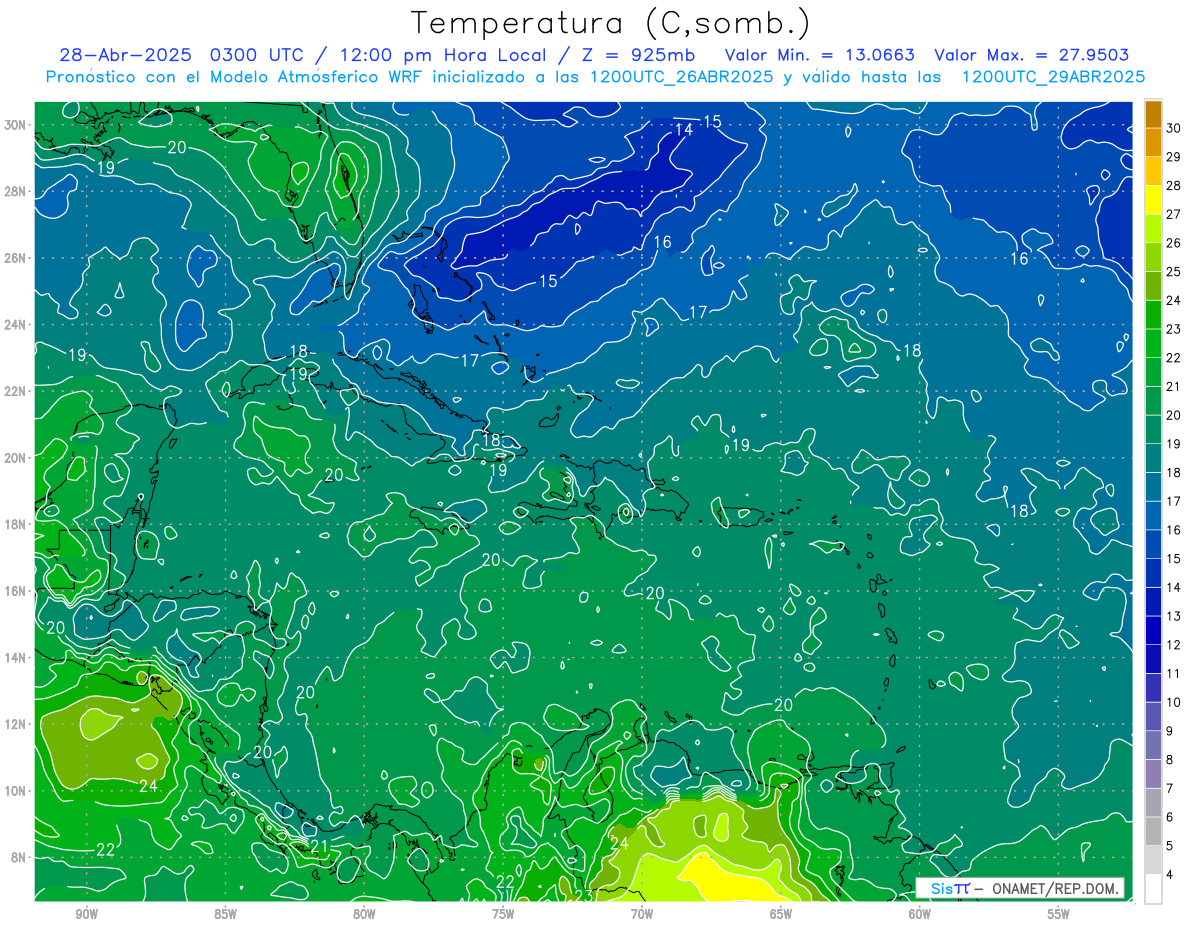Image resolution: width=1200 pixels, height=927 pixels.
Task: Click the "22N" latitude label
Action: tap(15, 391)
